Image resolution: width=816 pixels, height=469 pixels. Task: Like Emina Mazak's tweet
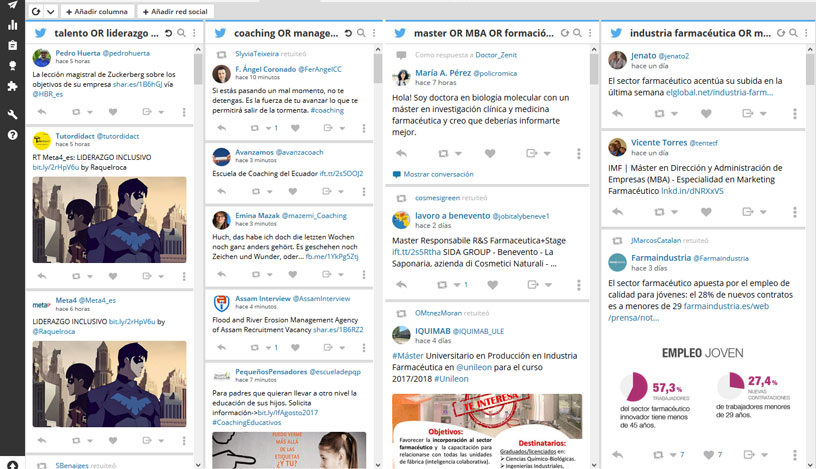click(x=292, y=274)
